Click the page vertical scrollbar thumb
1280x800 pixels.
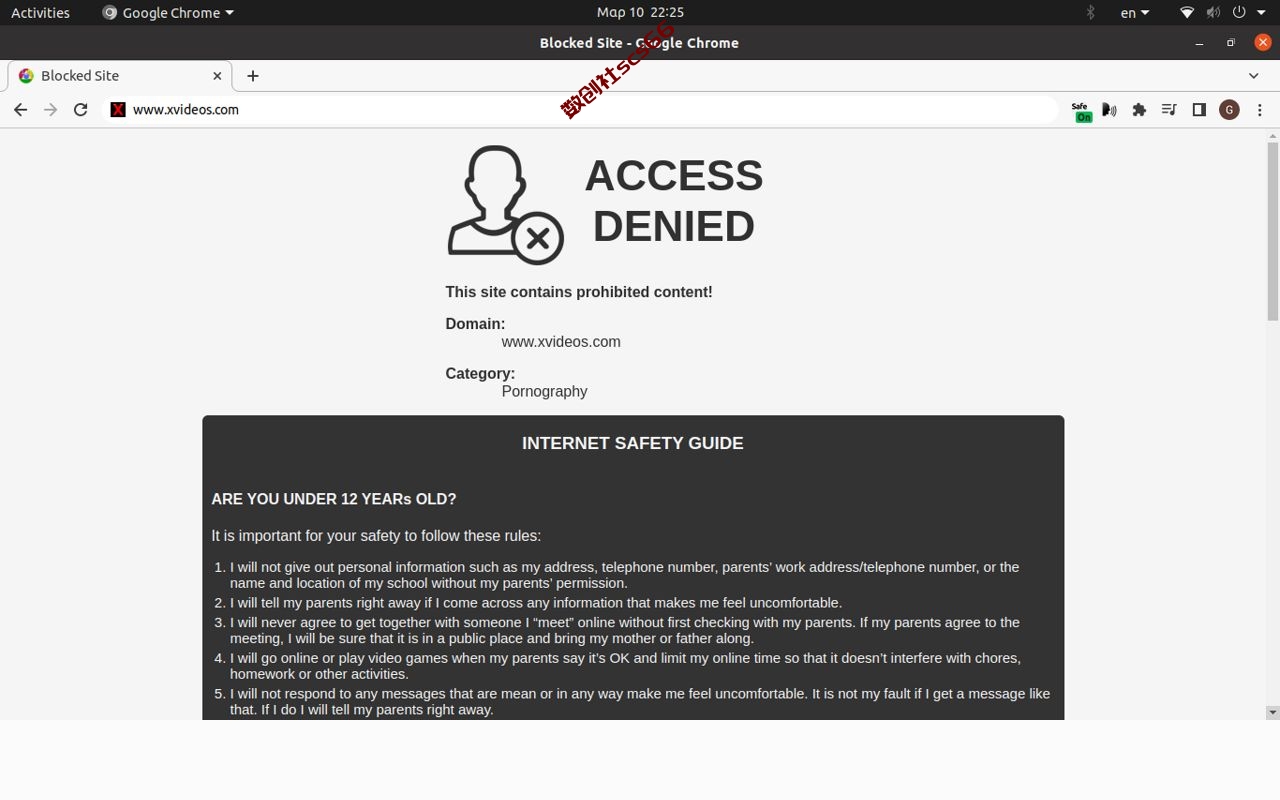(x=1273, y=231)
